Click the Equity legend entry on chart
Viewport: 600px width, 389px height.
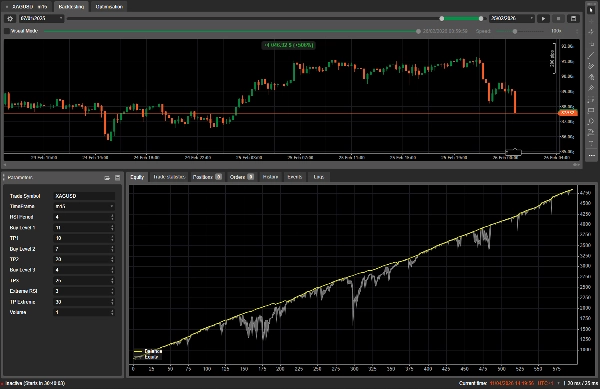(x=147, y=357)
